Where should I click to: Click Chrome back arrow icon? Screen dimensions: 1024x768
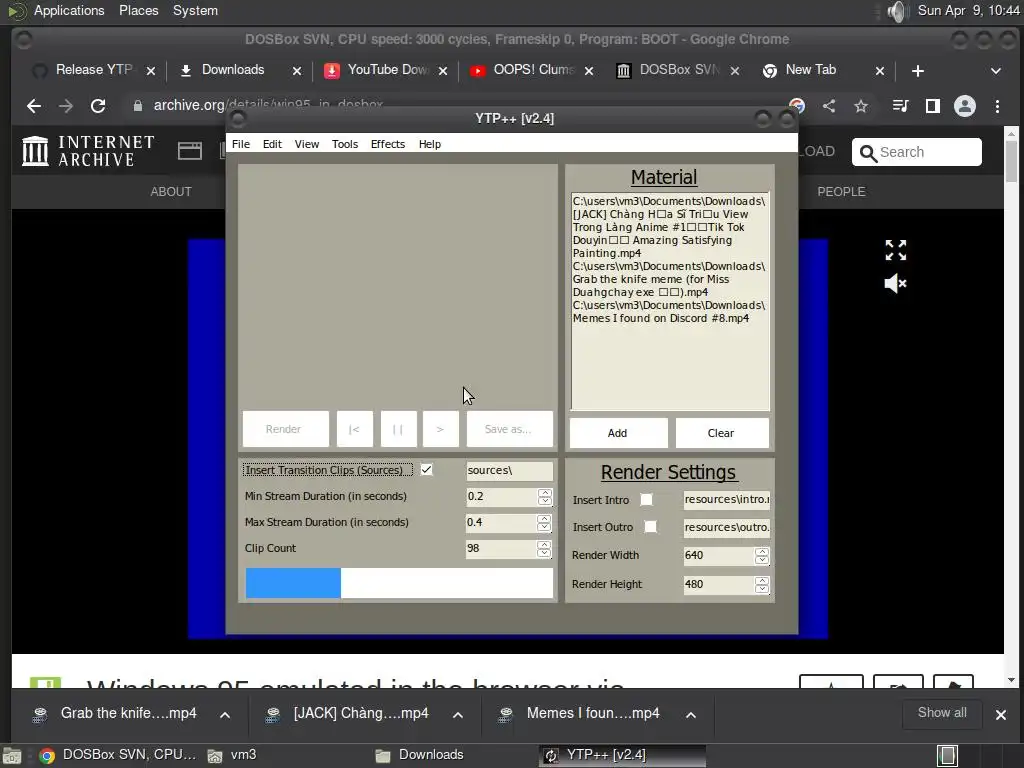point(34,106)
